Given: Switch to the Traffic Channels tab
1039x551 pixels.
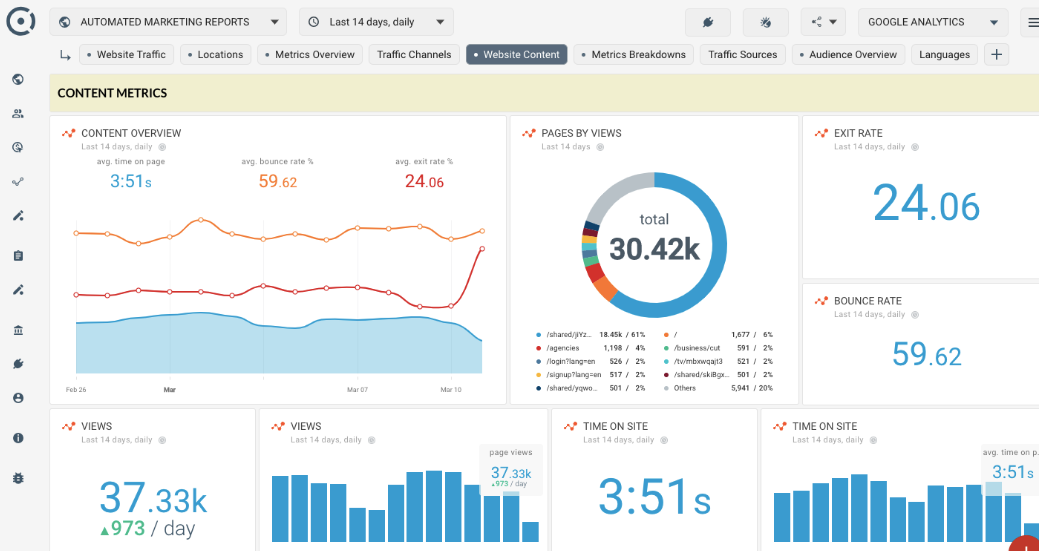Looking at the screenshot, I should click(414, 54).
